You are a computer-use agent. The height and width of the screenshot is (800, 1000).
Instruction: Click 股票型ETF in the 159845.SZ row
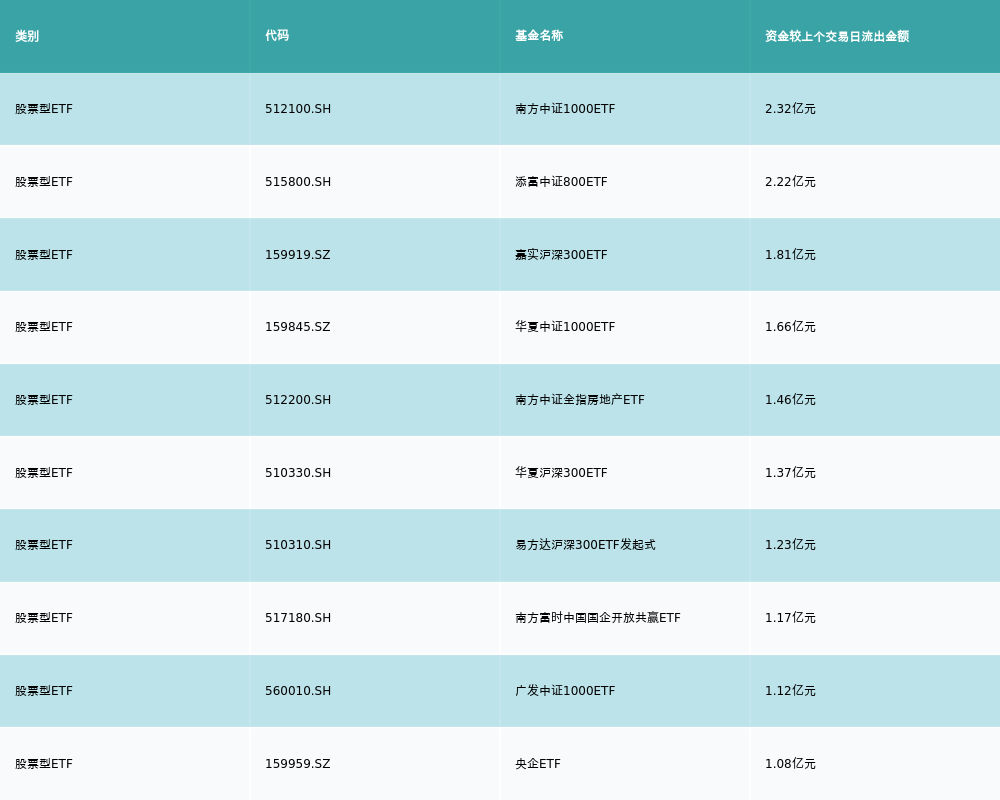click(x=44, y=327)
